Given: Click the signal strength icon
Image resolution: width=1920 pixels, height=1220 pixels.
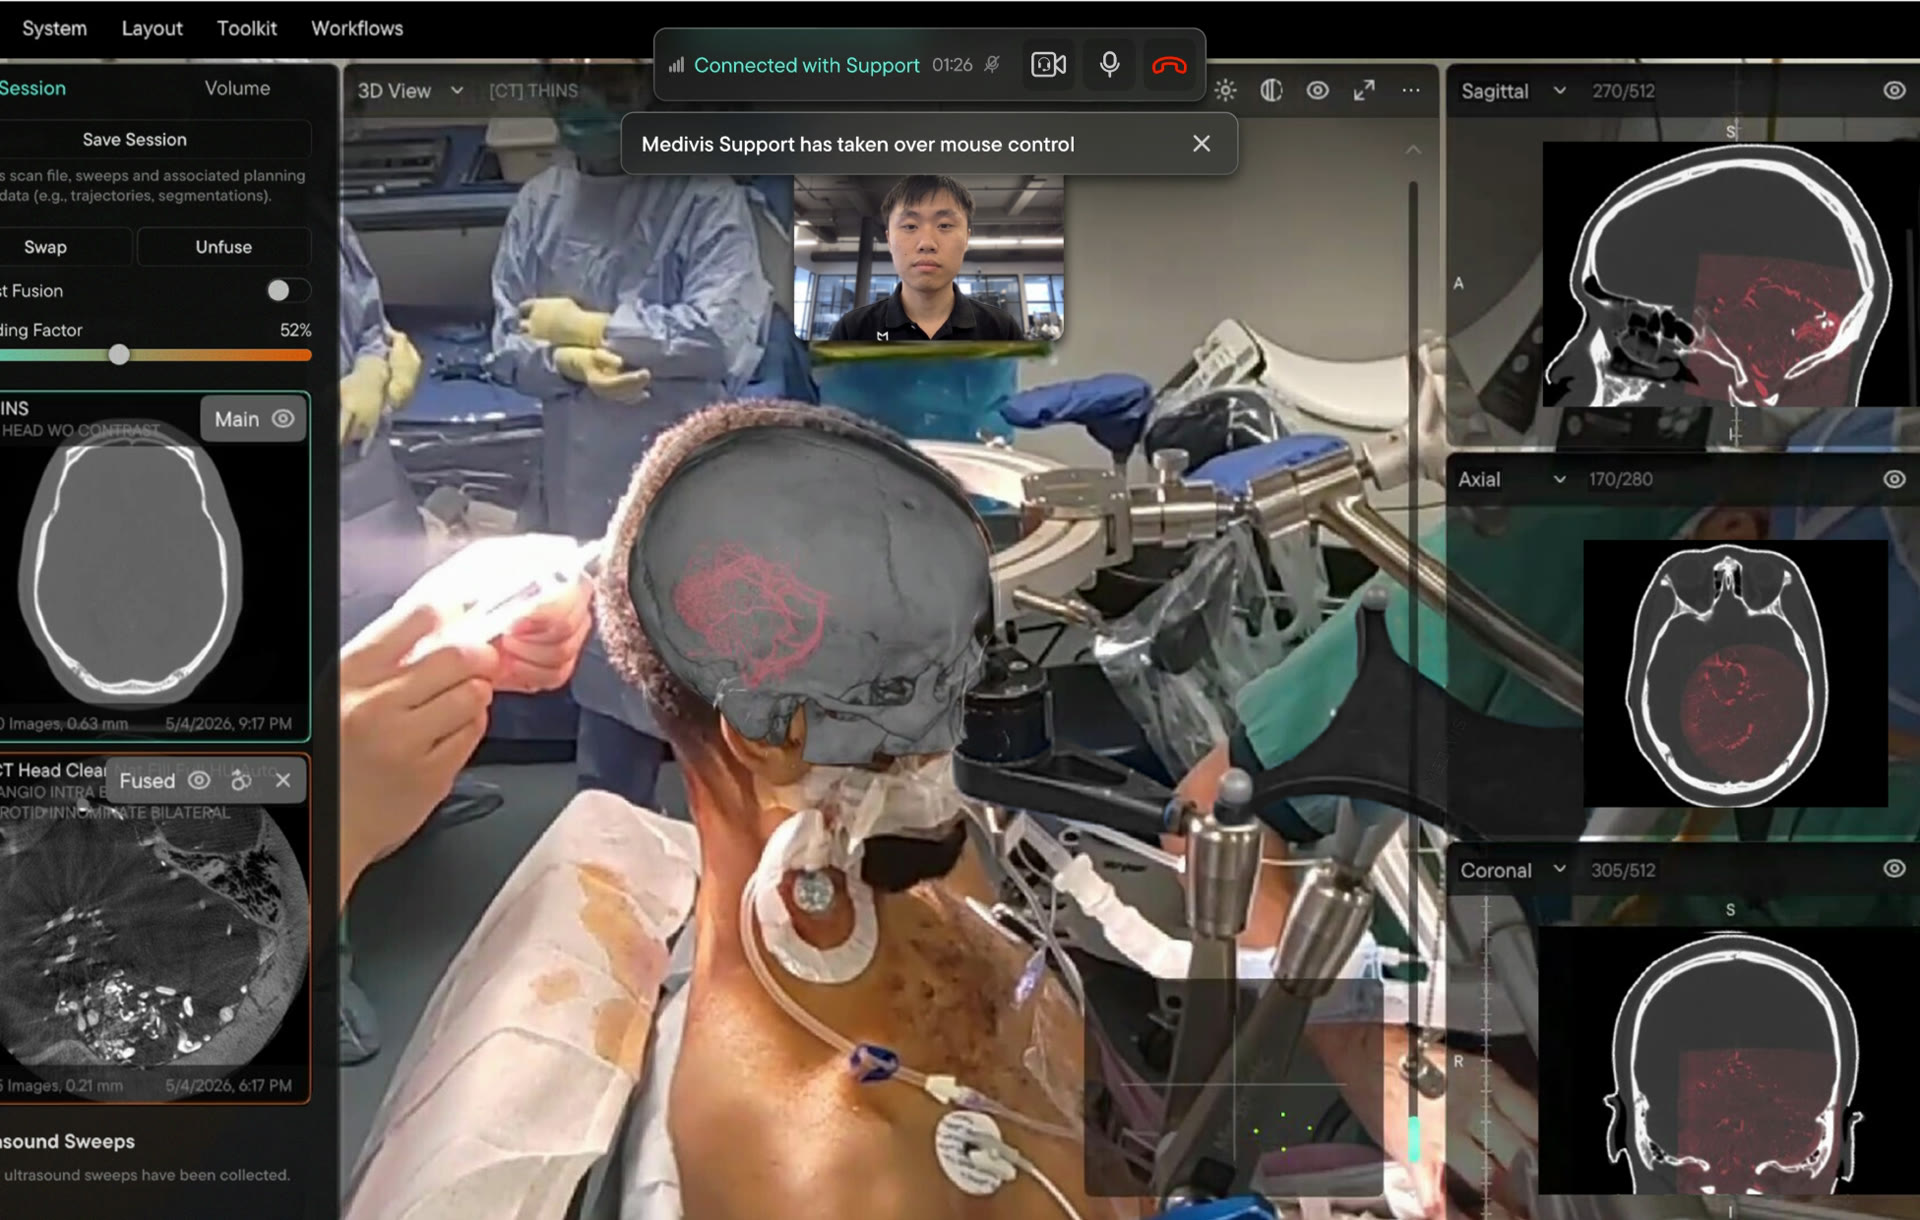Looking at the screenshot, I should point(676,65).
